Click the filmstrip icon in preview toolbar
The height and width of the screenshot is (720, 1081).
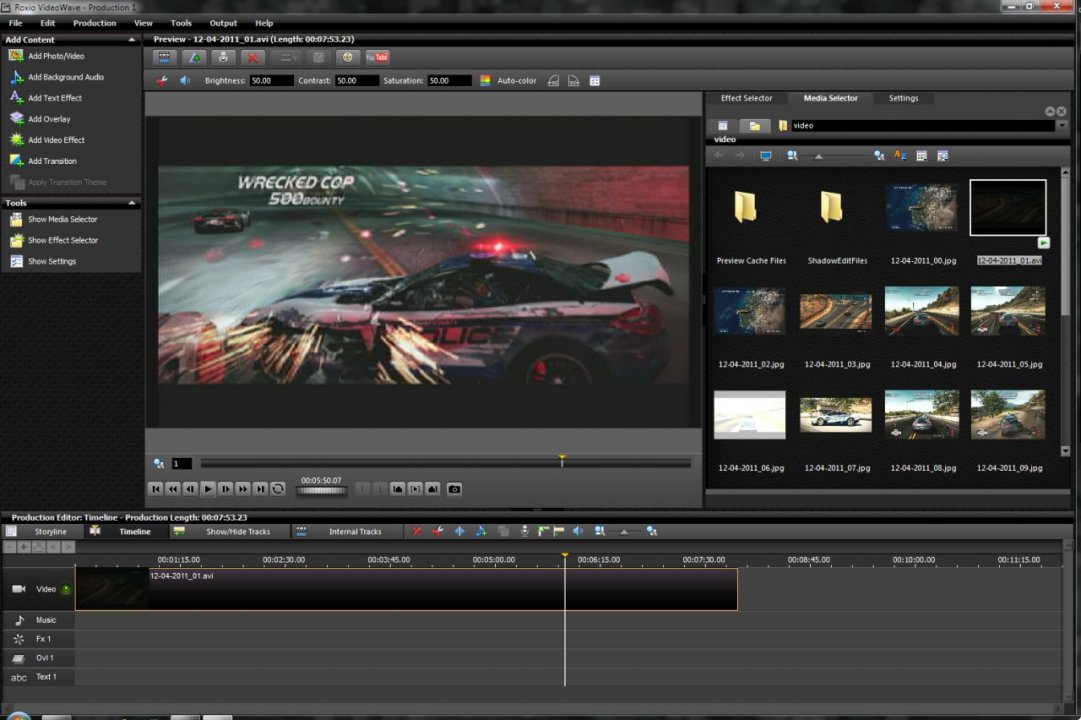[x=164, y=58]
